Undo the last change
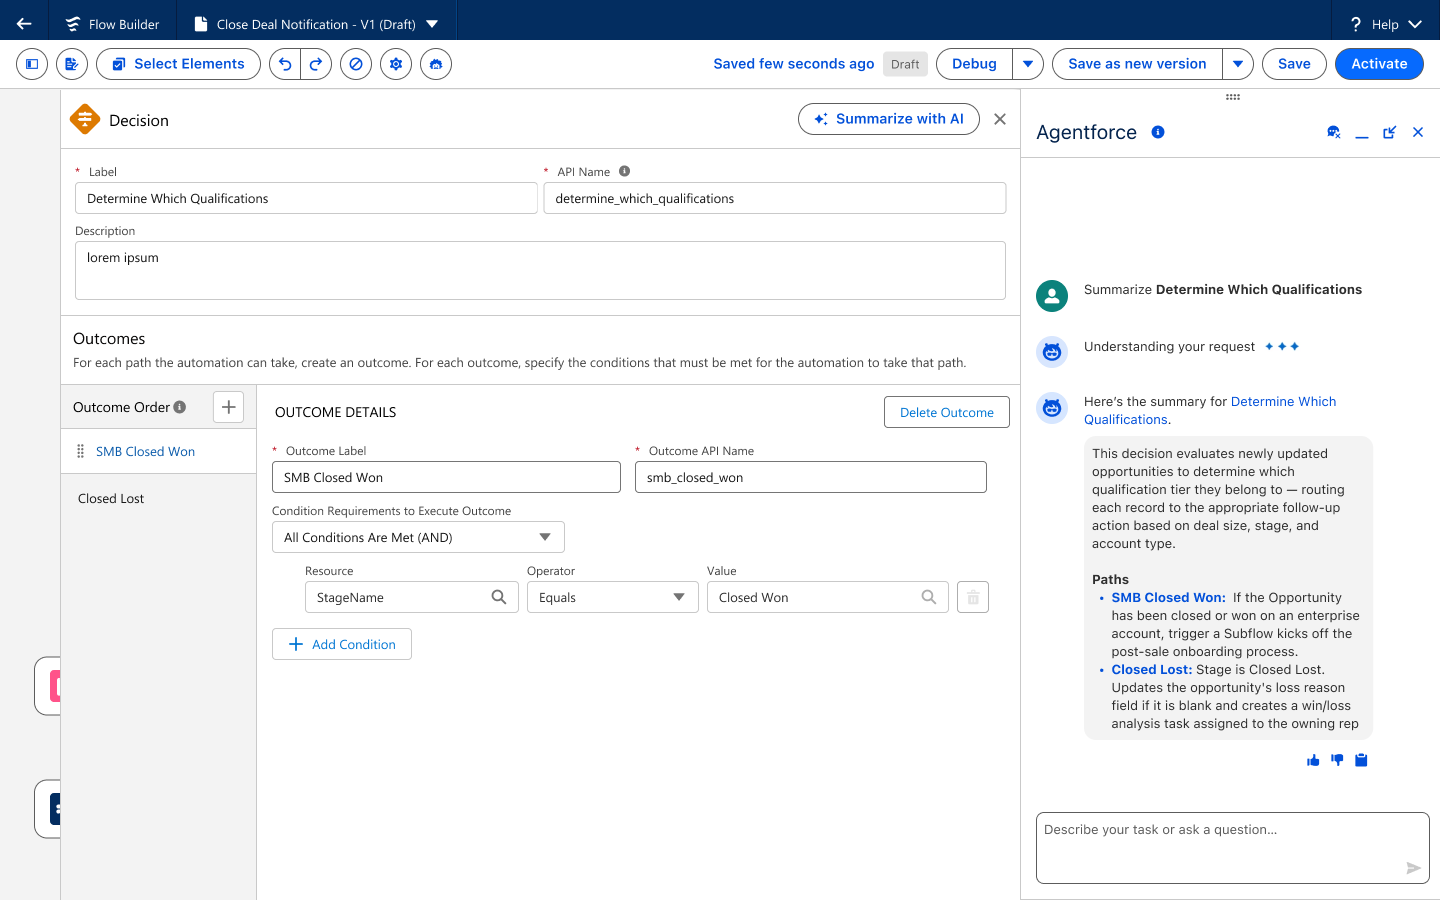 pyautogui.click(x=285, y=64)
